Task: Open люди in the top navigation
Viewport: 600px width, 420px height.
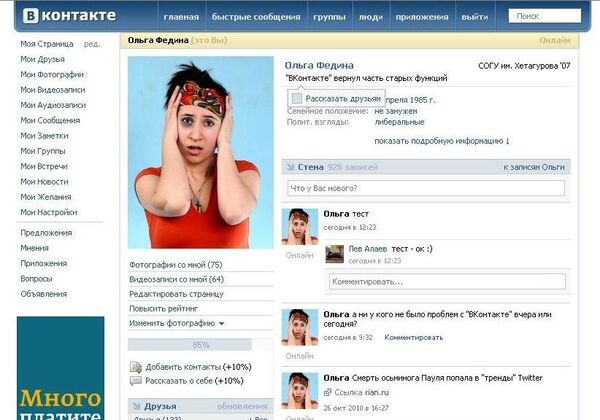Action: pos(371,17)
